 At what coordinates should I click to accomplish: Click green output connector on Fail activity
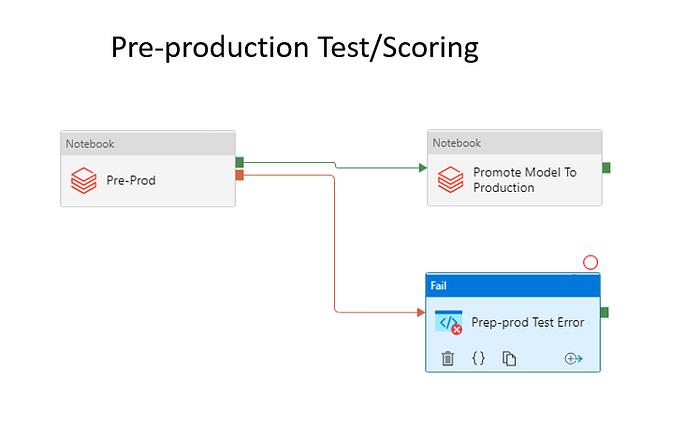[604, 312]
